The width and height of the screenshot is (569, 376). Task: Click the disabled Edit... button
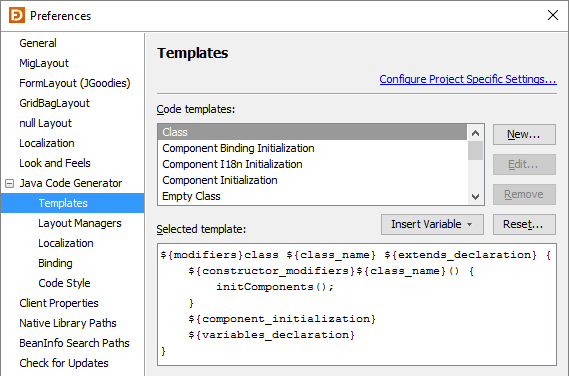[524, 164]
